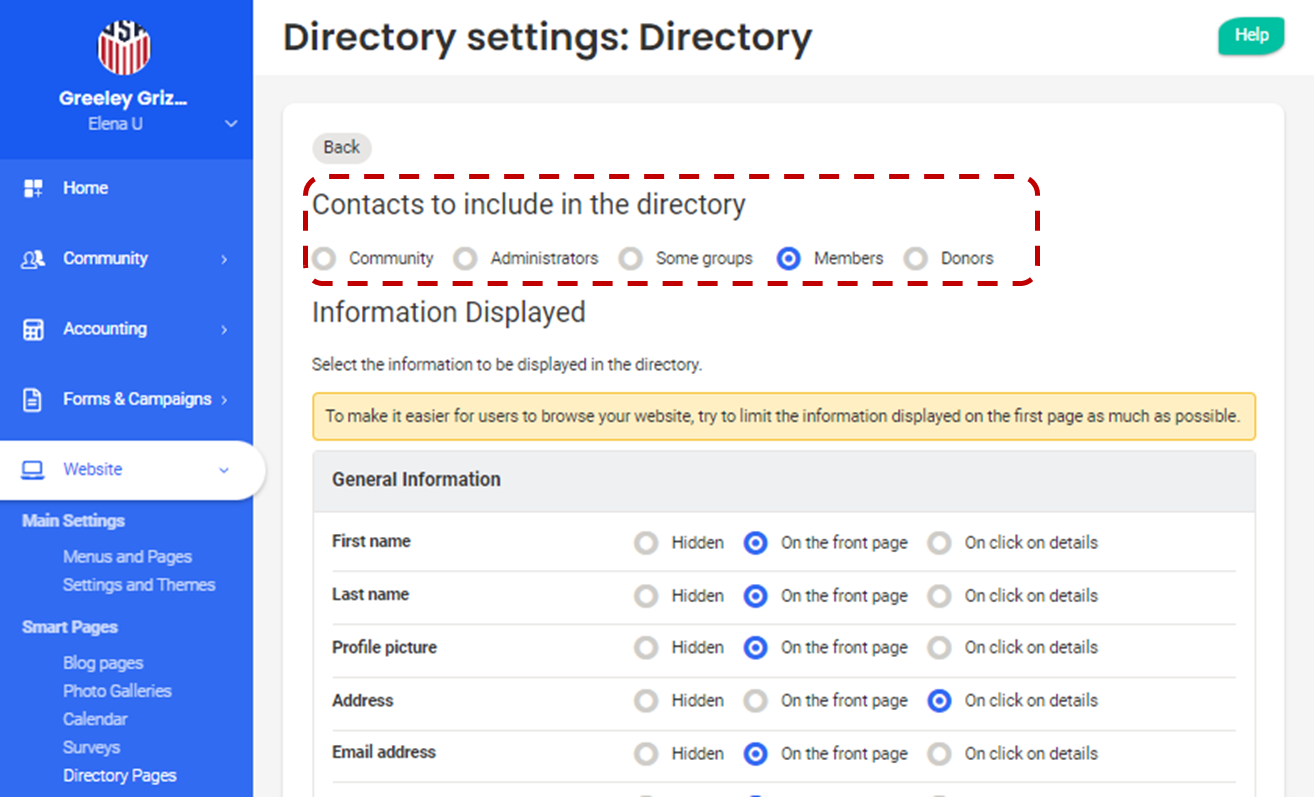The image size is (1314, 797).
Task: Click the Accounting calculator icon
Action: point(33,329)
